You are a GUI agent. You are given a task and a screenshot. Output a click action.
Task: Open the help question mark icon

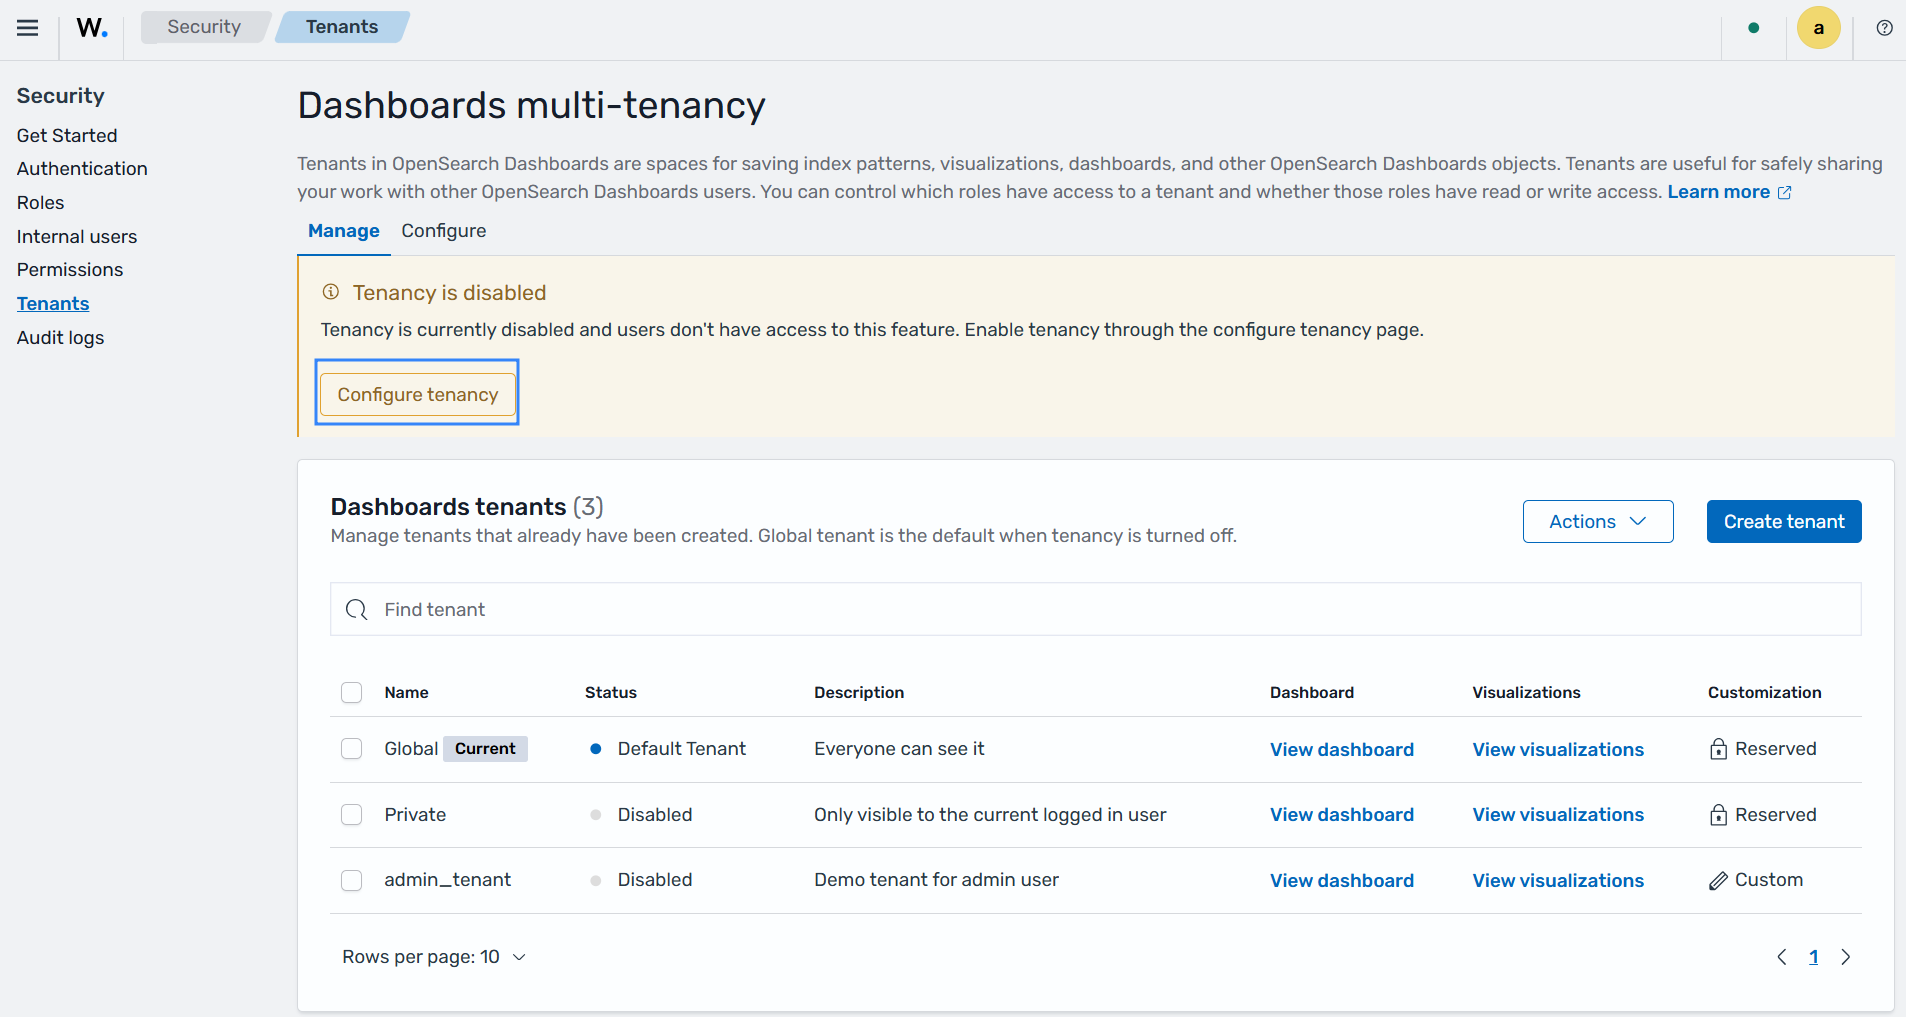(1884, 28)
